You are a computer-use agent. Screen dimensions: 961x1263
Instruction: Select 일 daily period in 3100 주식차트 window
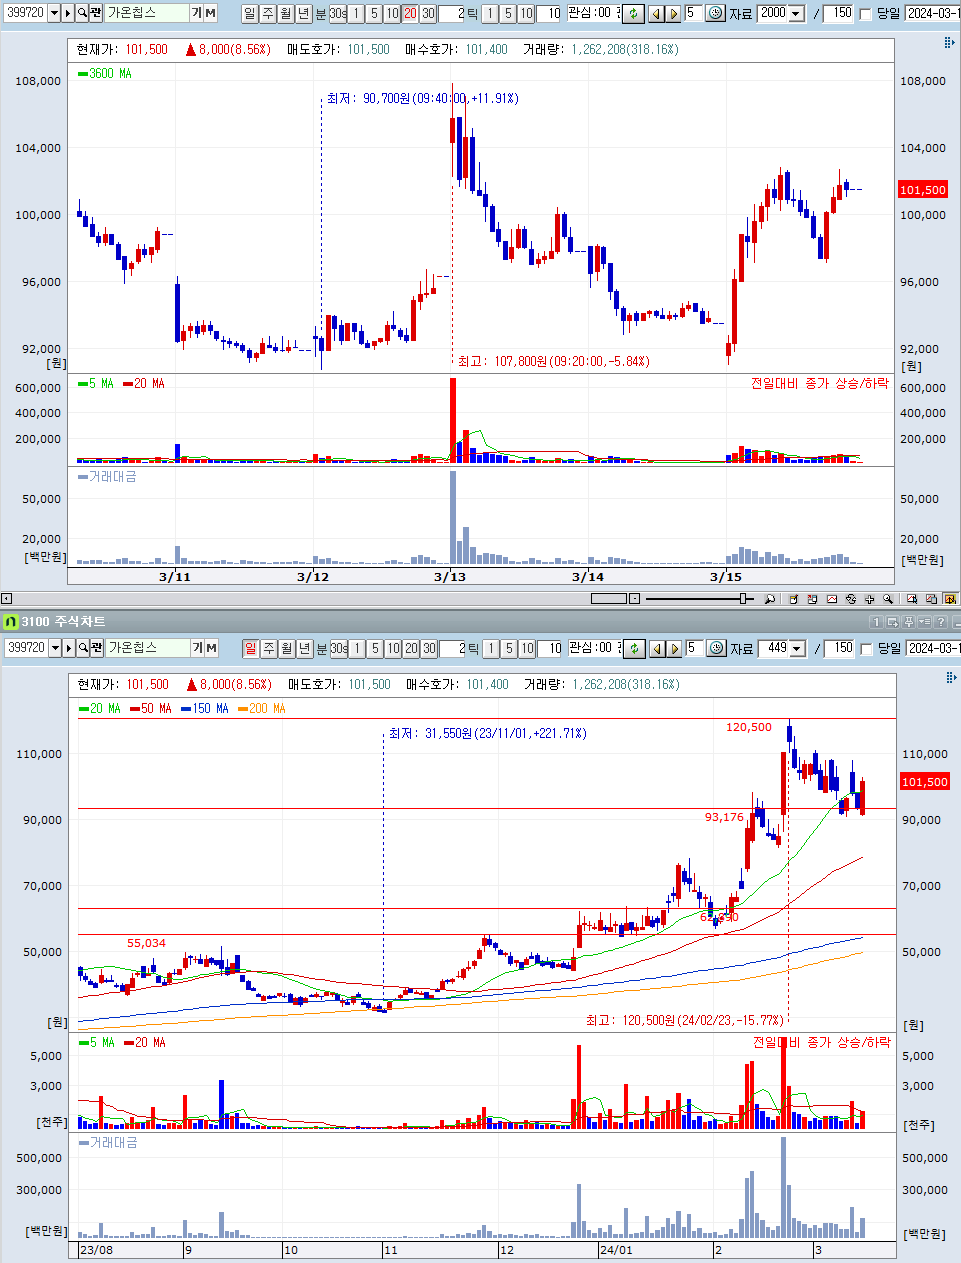[x=250, y=648]
